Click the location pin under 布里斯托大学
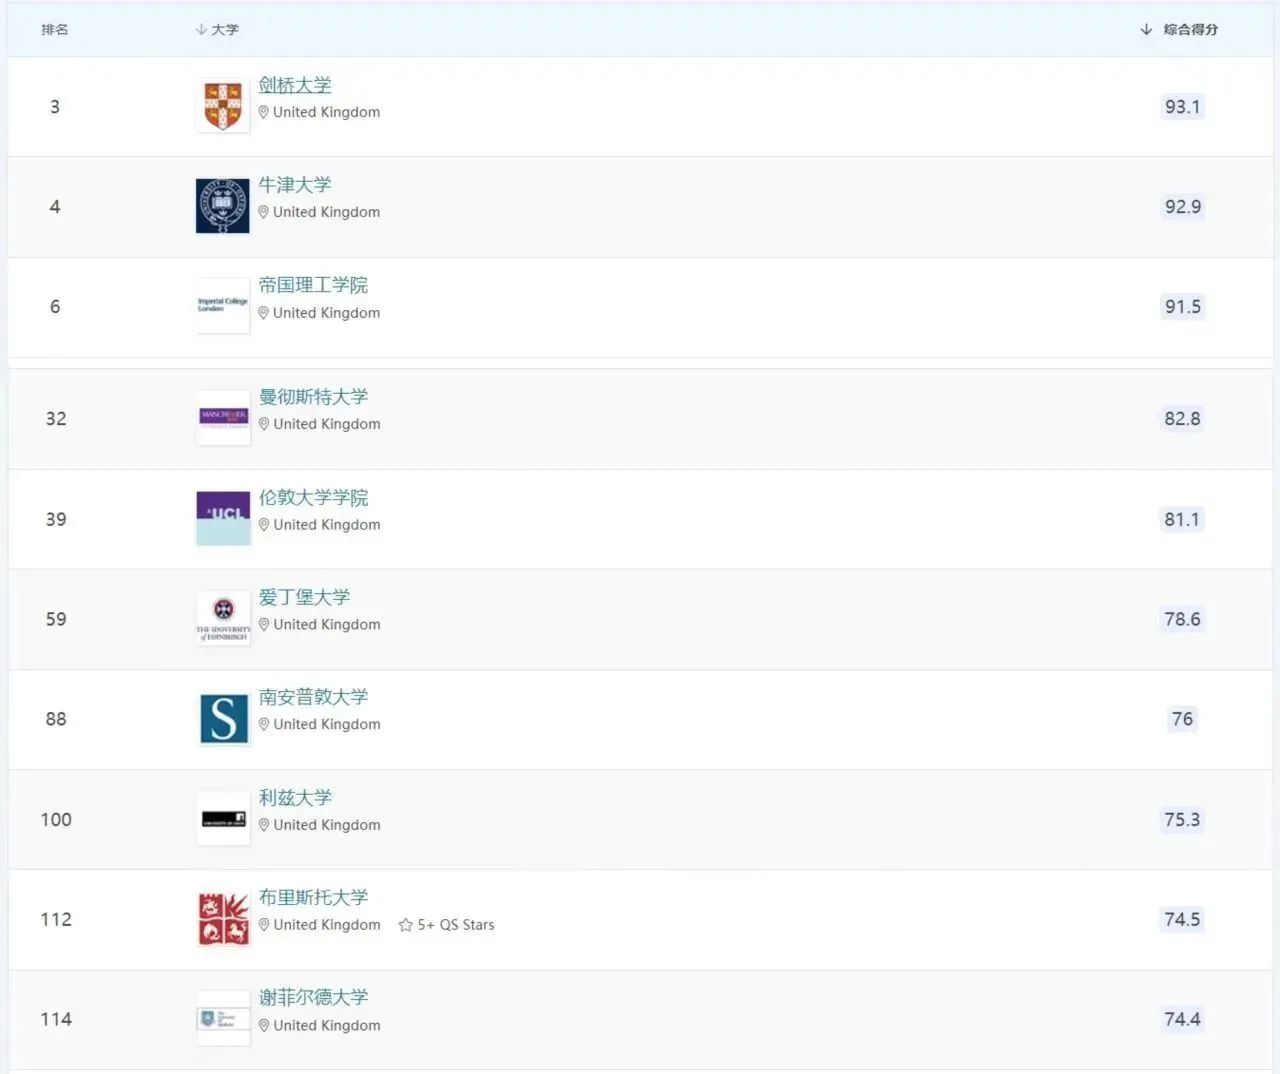 click(264, 925)
